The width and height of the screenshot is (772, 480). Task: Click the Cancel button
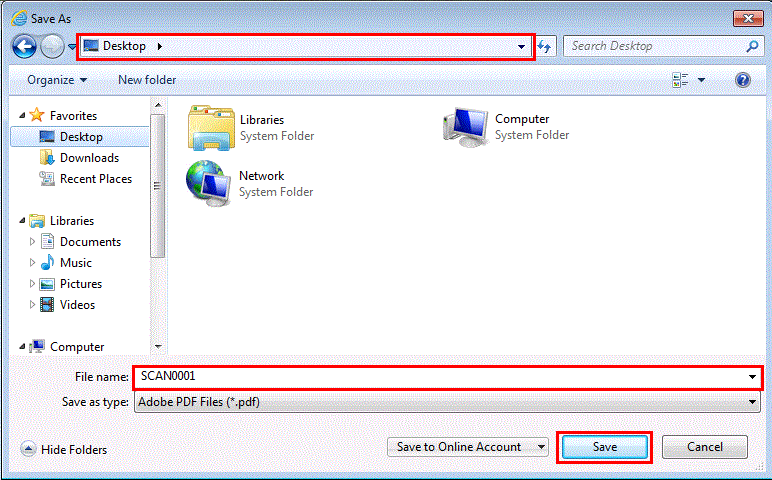(x=704, y=447)
